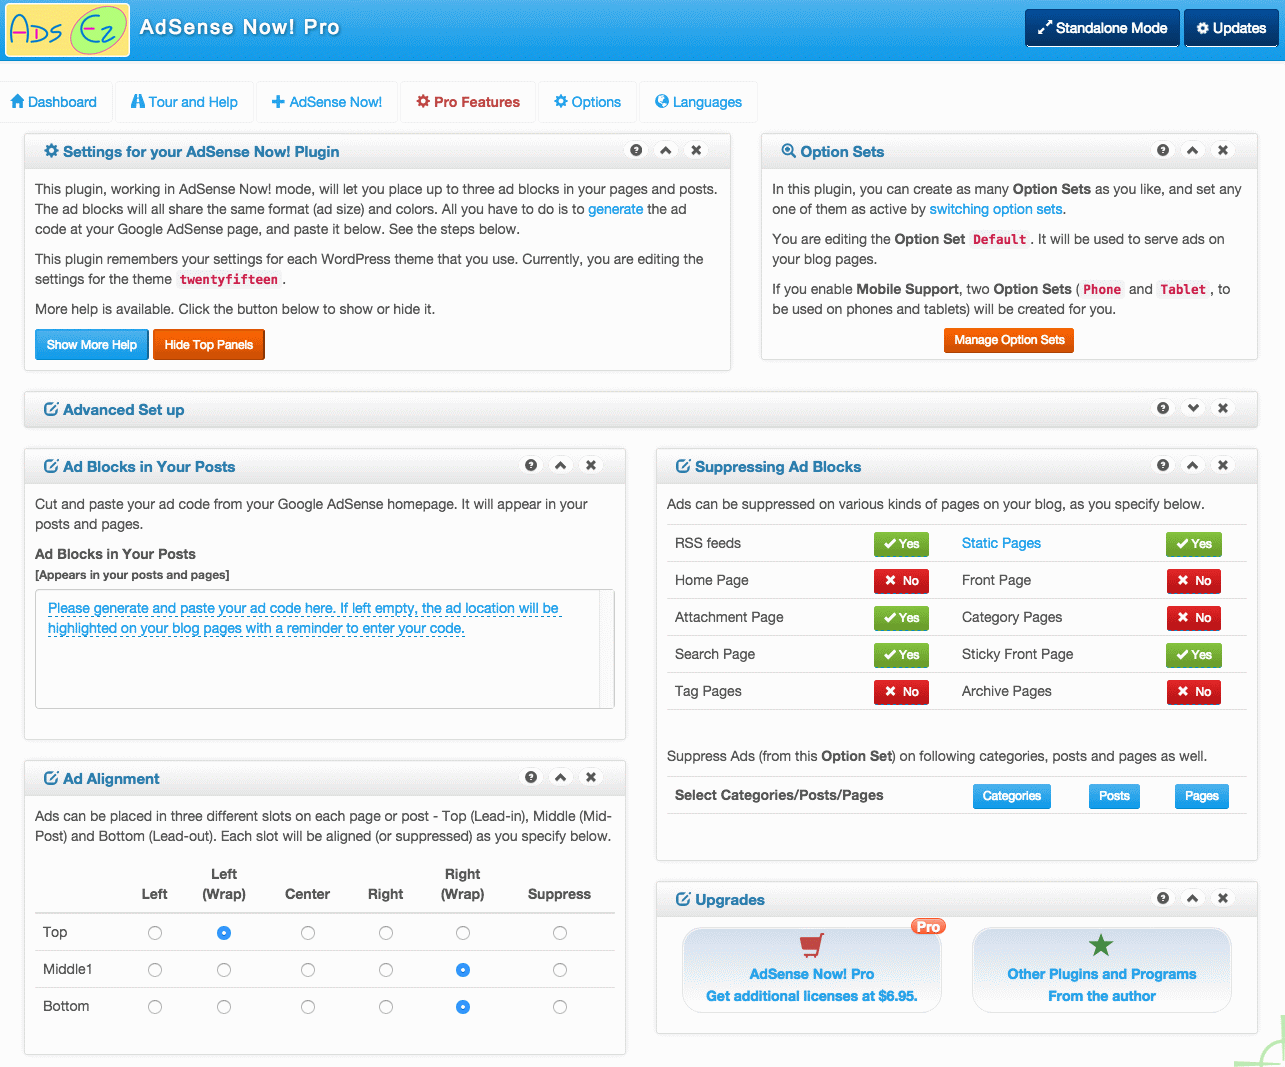1285x1067 pixels.
Task: Click the Settings gear icon in panel title
Action: pos(51,151)
